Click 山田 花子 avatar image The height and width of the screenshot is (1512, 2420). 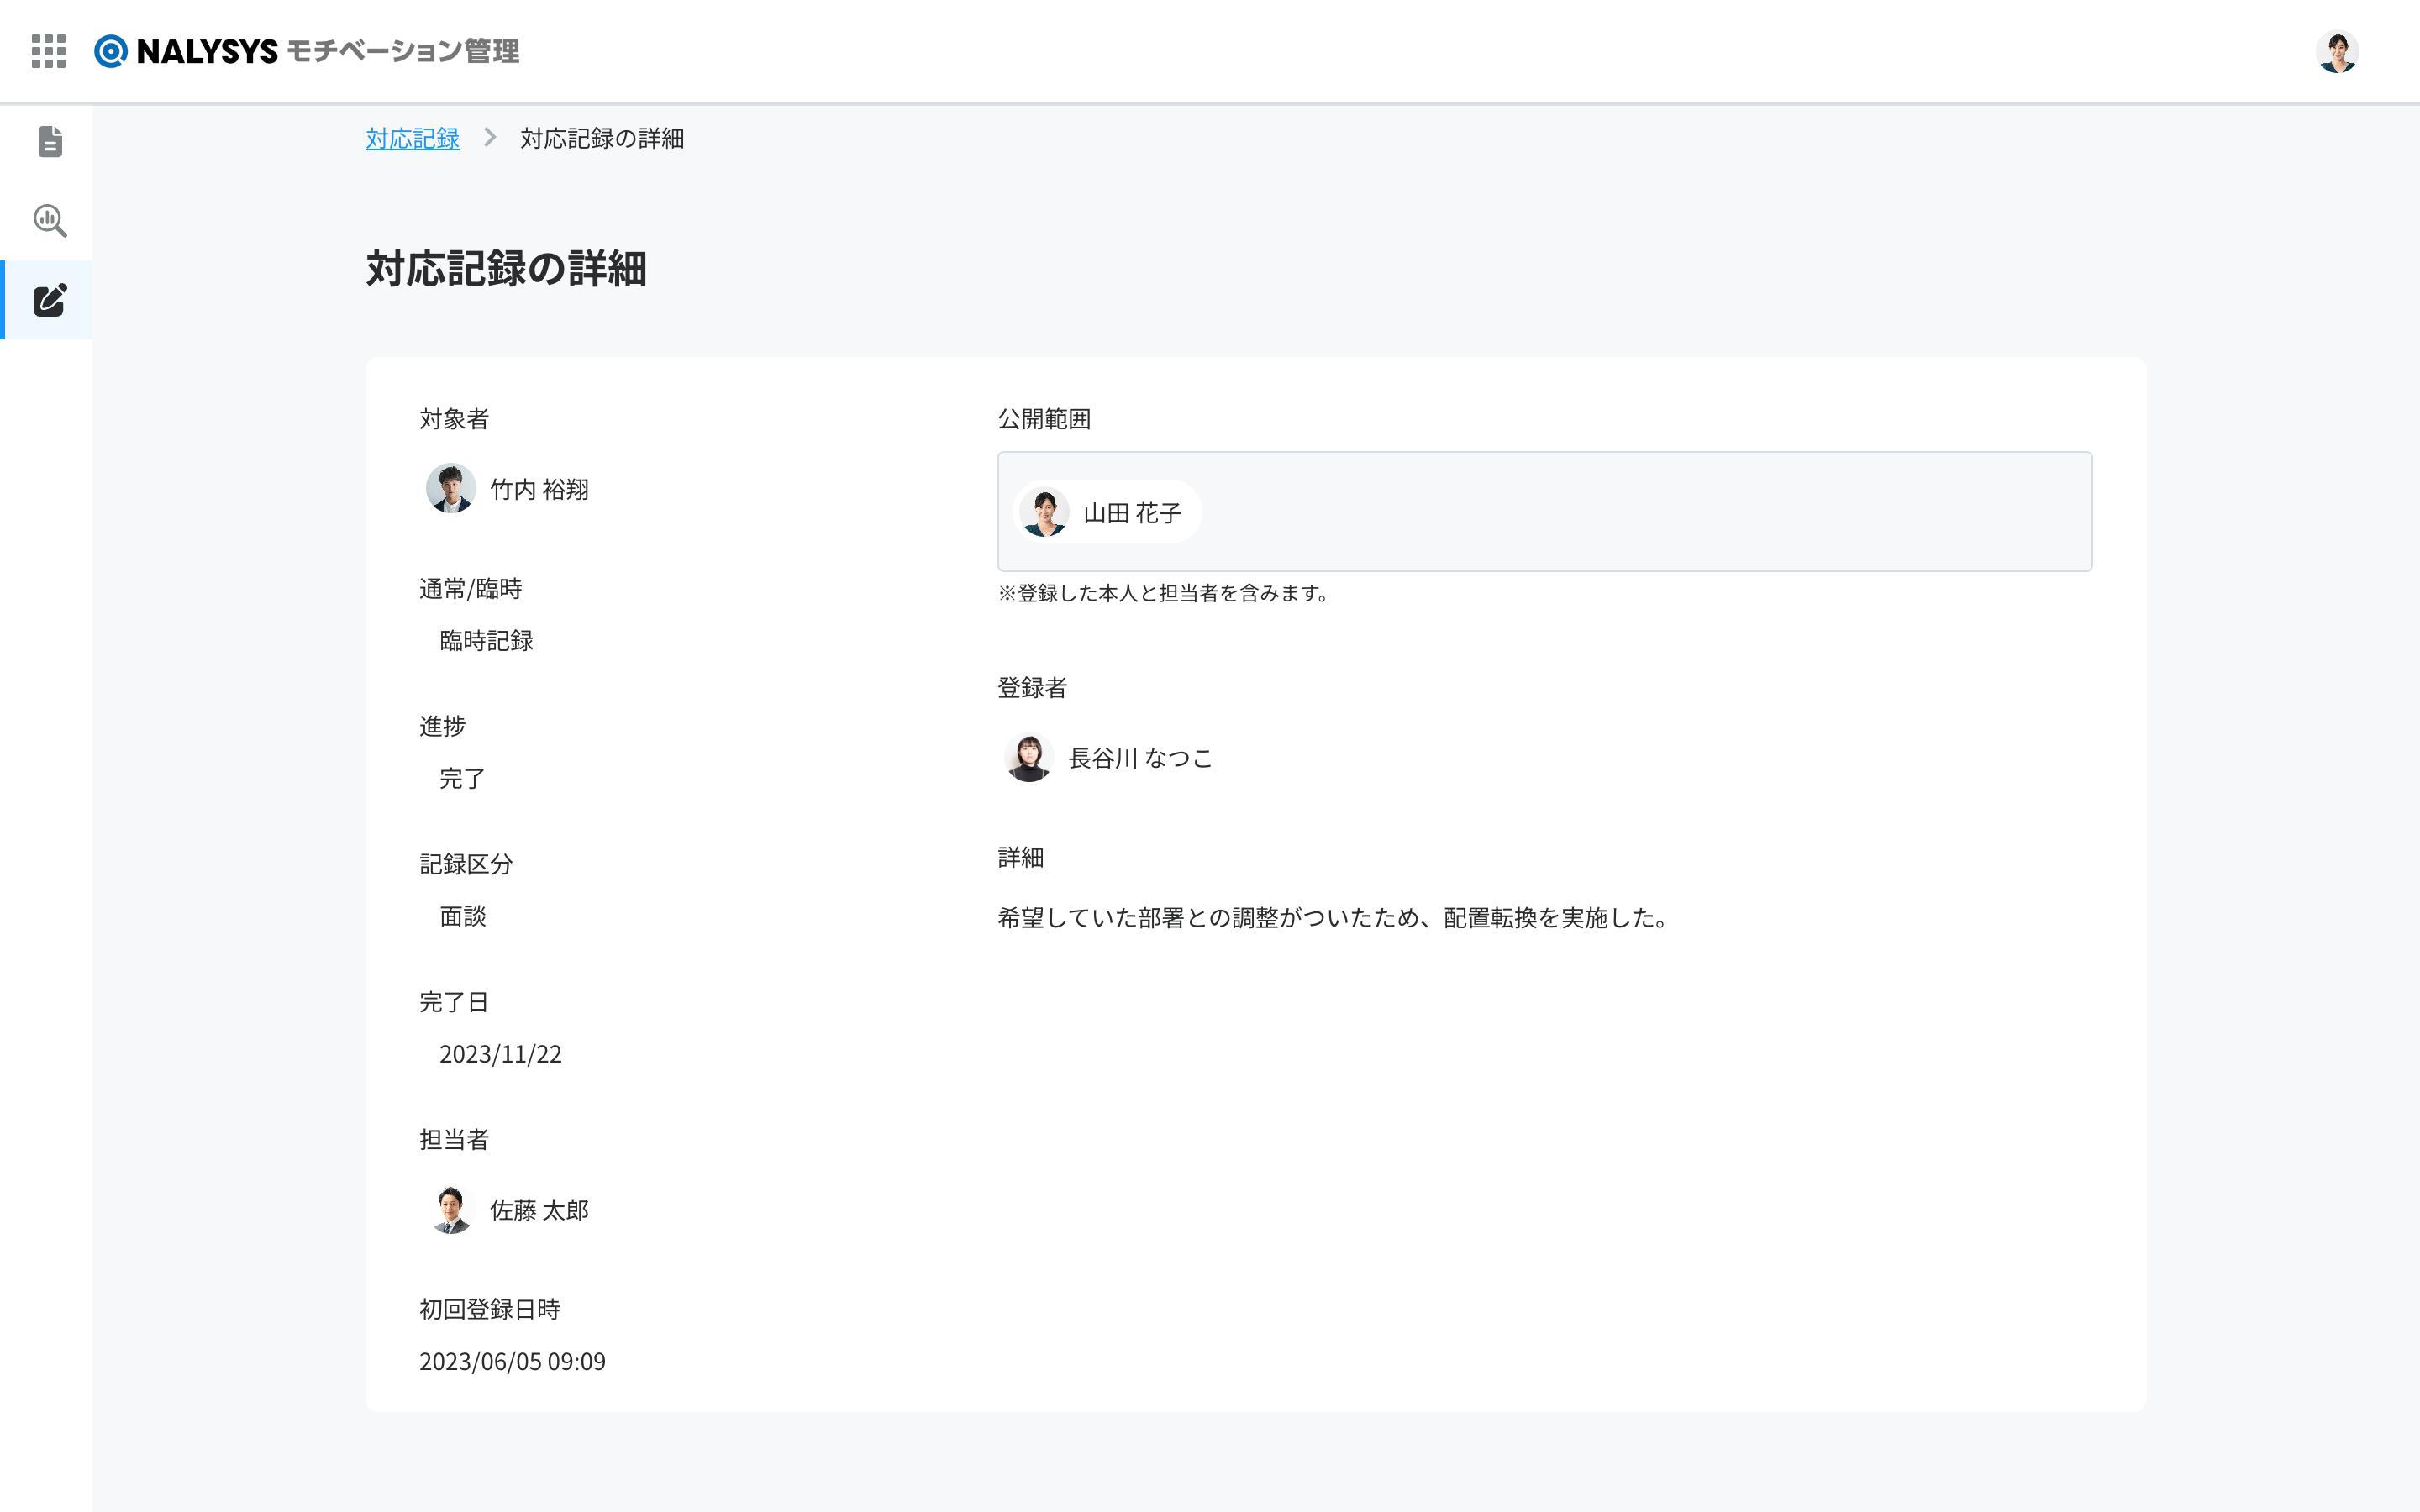tap(1044, 512)
